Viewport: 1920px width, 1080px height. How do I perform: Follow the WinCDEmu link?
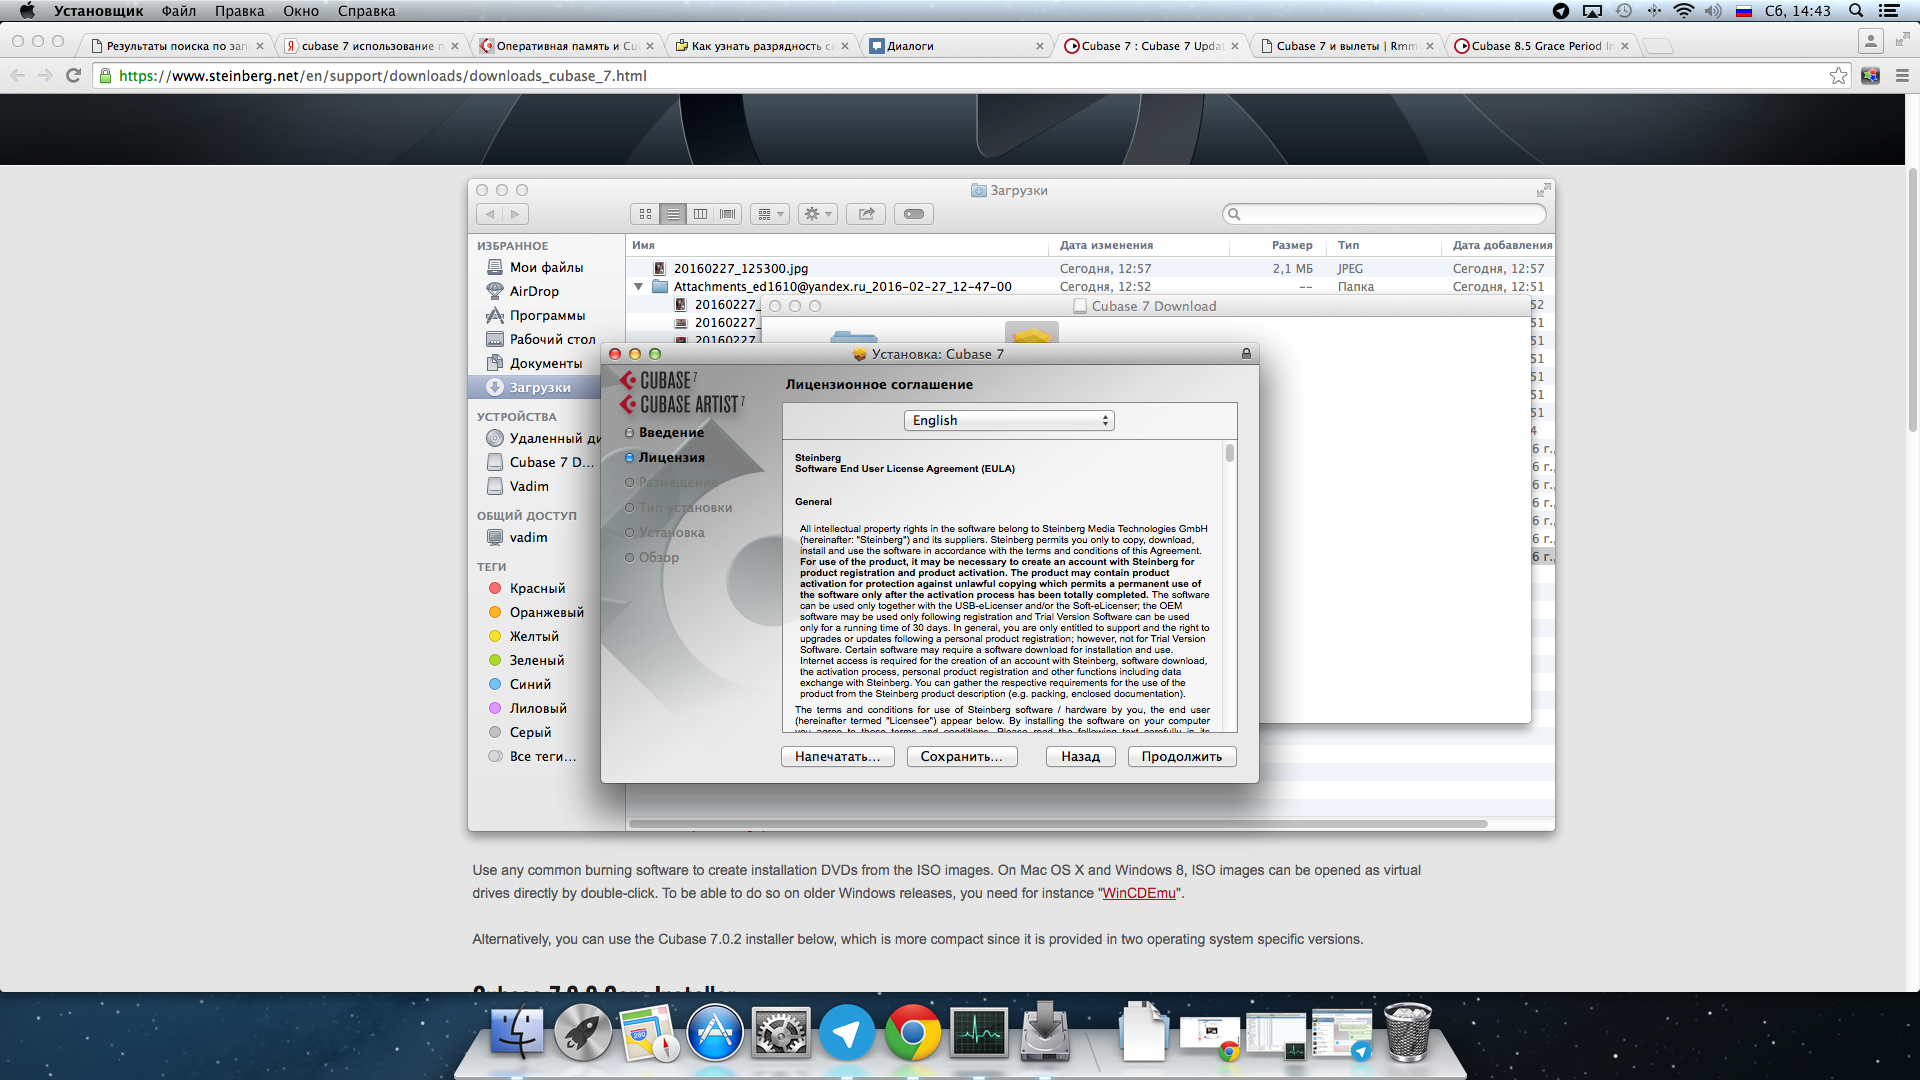pos(1138,893)
